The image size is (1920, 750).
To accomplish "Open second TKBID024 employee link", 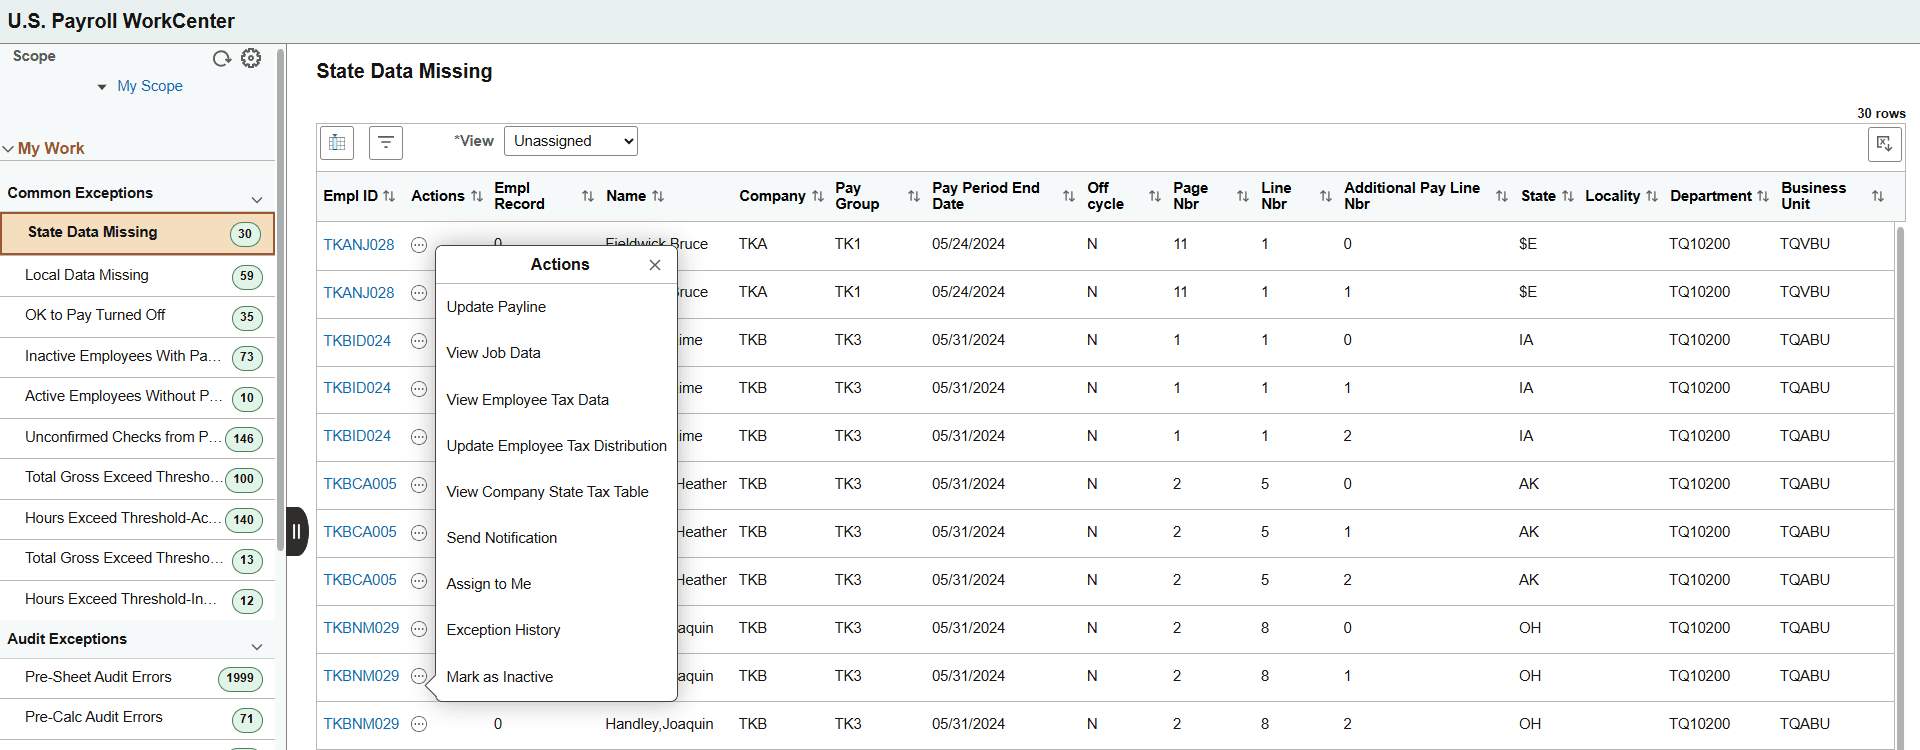I will coord(357,388).
